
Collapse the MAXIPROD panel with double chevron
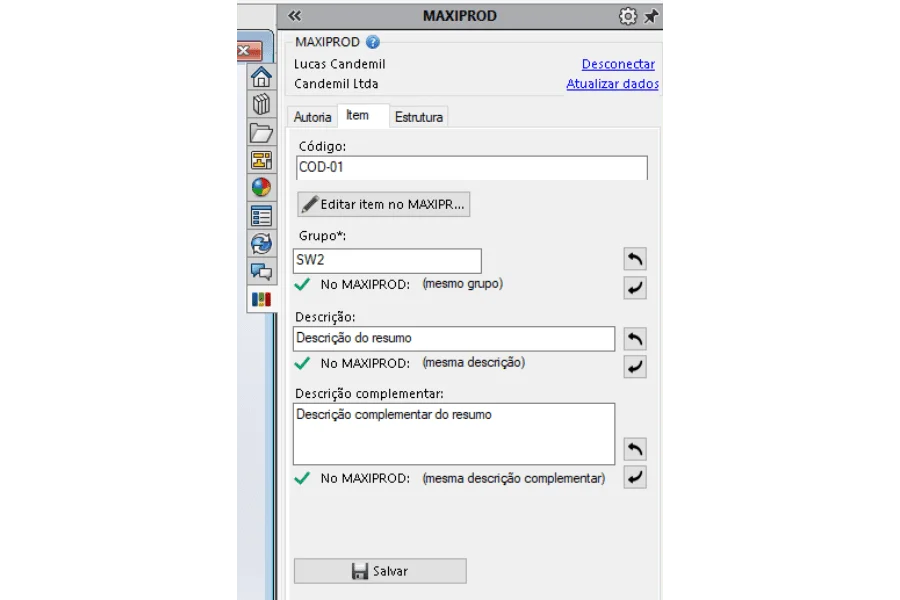(294, 16)
